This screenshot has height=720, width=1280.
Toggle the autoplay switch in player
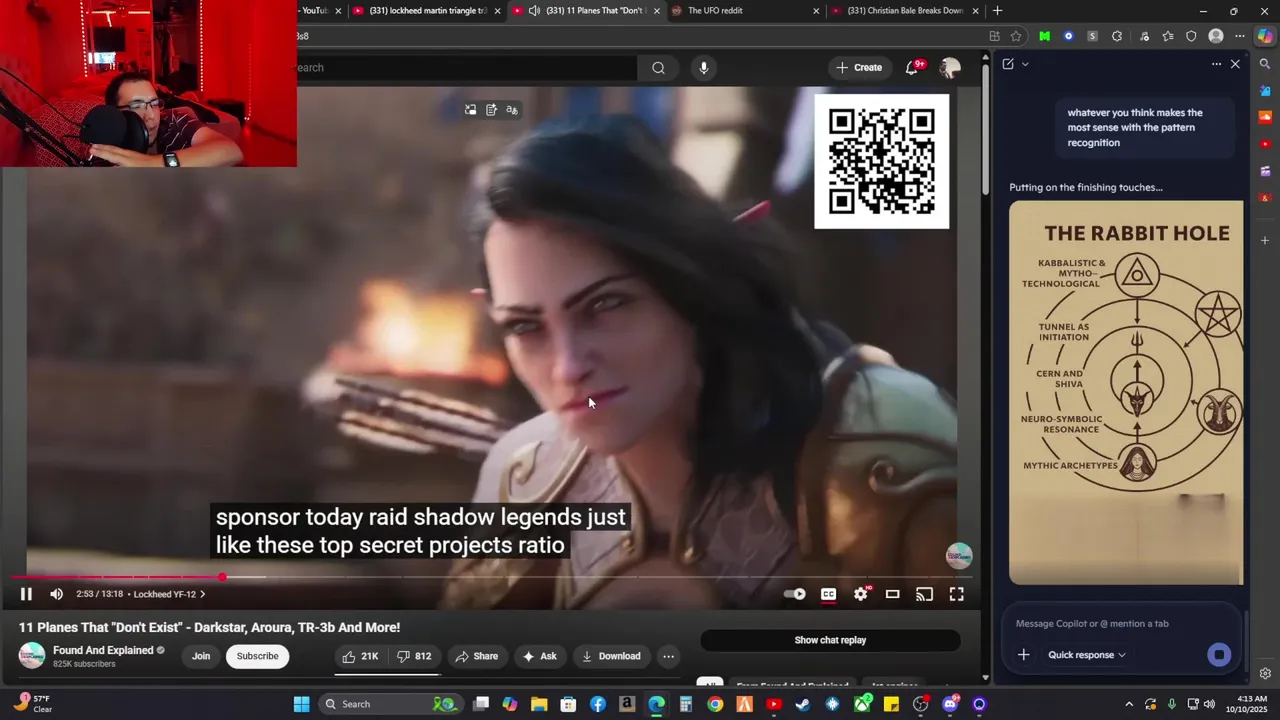coord(794,594)
